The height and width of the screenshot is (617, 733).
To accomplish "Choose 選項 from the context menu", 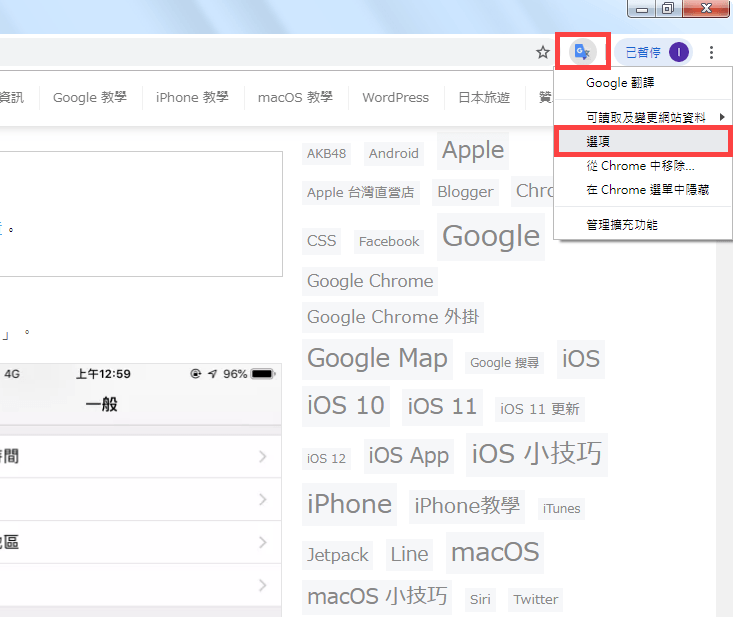I will pyautogui.click(x=643, y=141).
